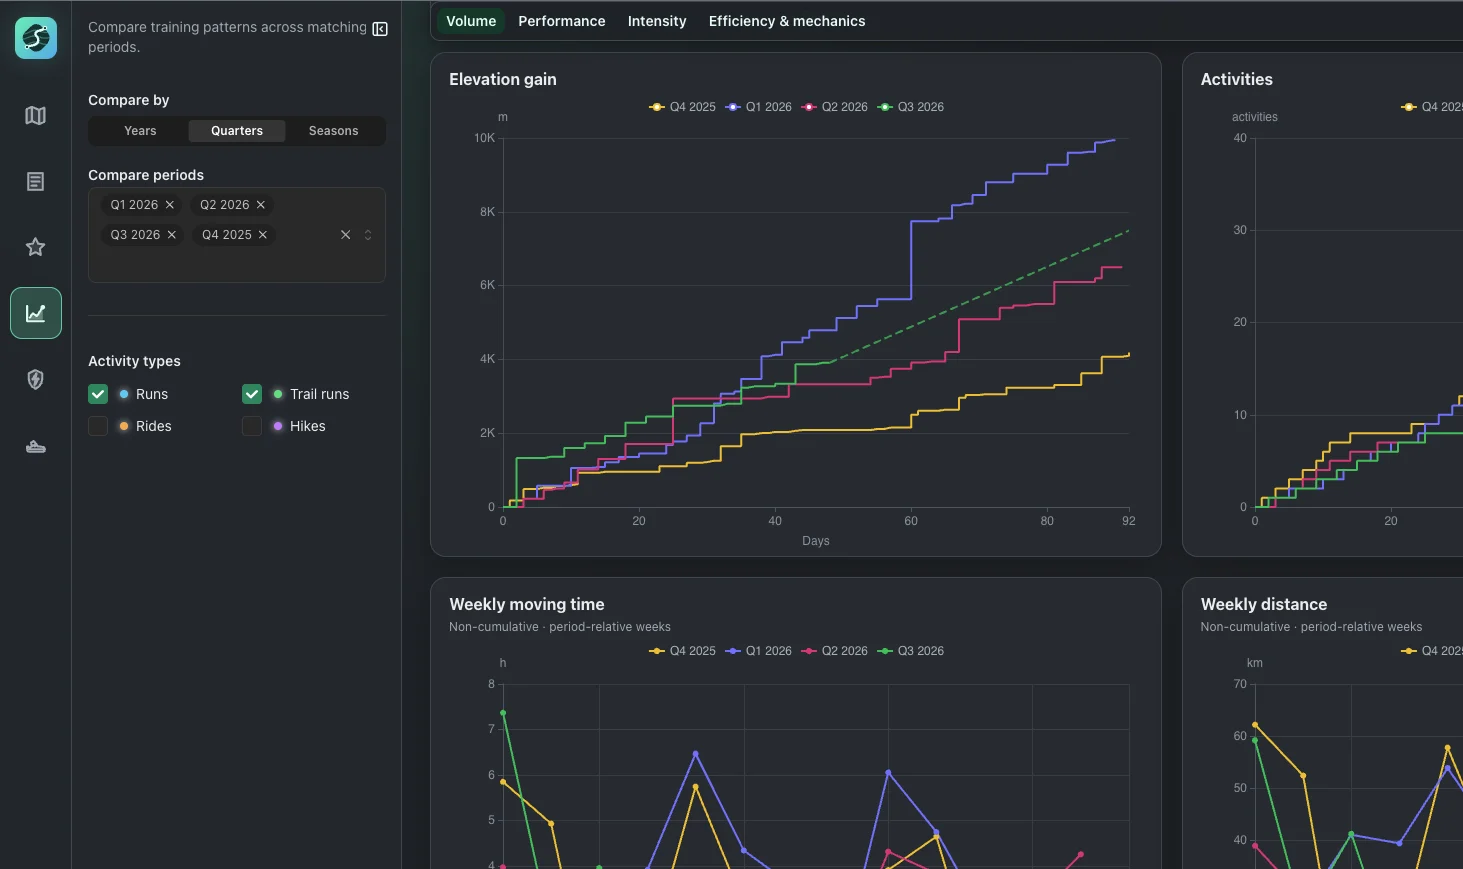This screenshot has width=1463, height=869.
Task: Switch to the Volume tab
Action: point(471,21)
